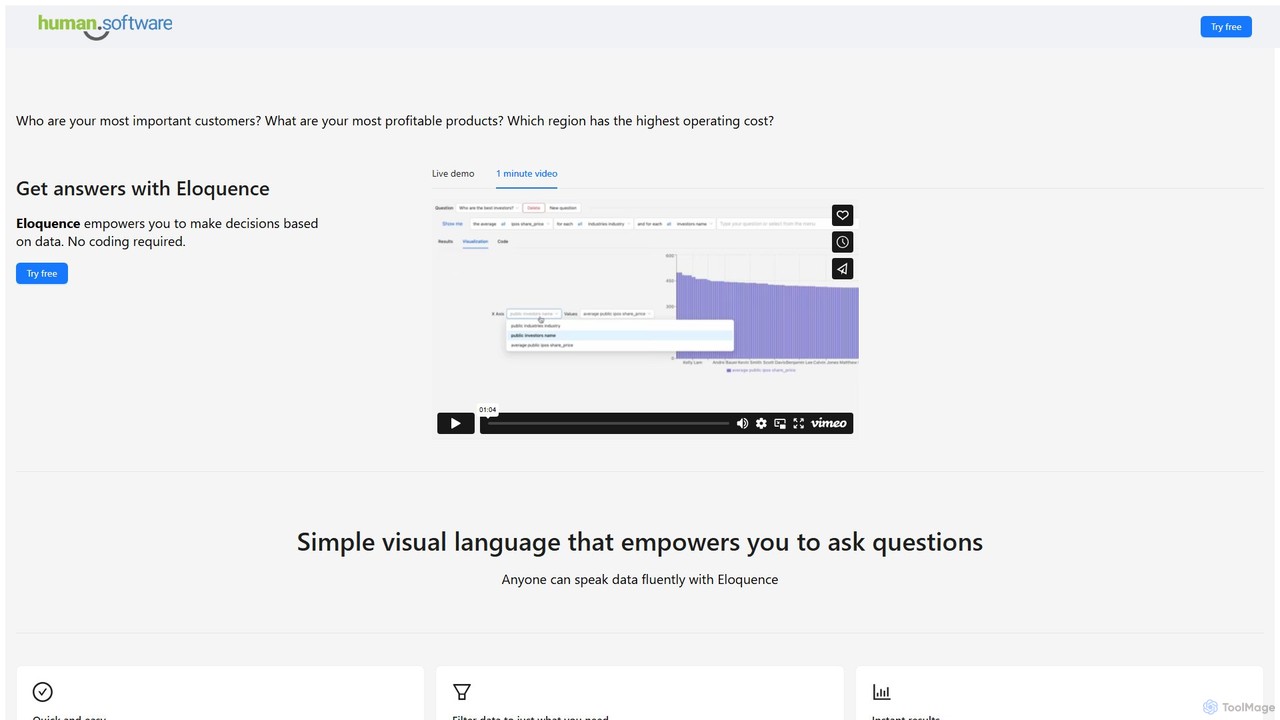Play the Vimeo video
This screenshot has height=720, width=1280.
click(x=455, y=423)
